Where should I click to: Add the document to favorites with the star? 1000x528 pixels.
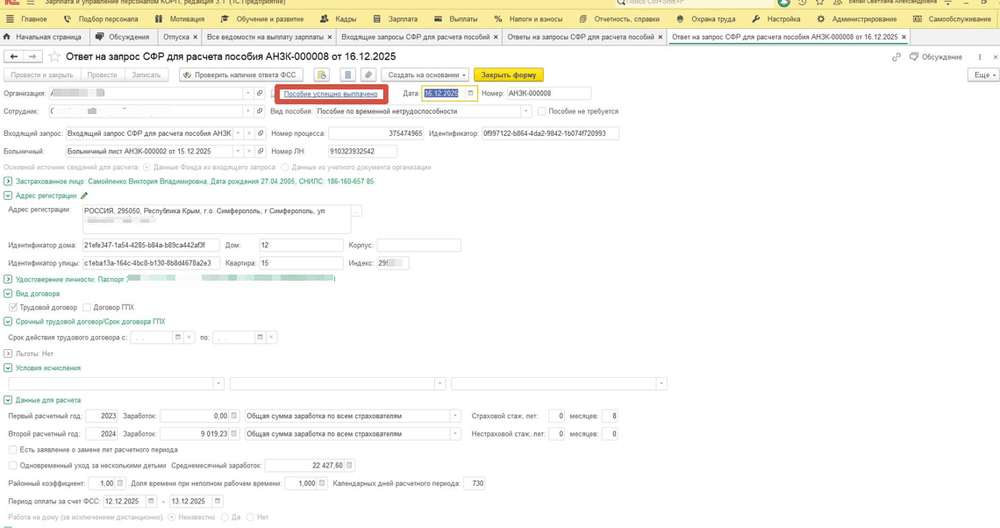tap(55, 57)
